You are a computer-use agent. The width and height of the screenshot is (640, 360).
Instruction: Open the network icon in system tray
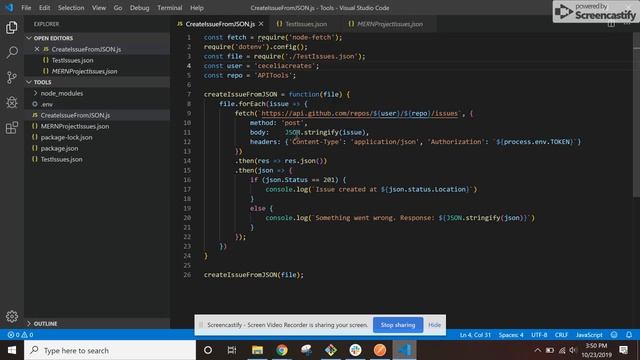click(562, 350)
